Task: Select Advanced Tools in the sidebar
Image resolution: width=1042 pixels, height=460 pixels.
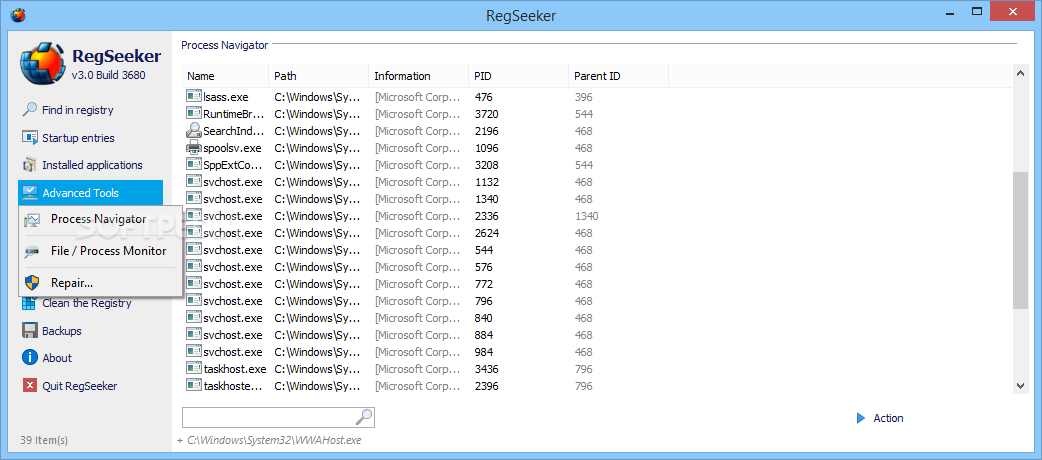Action: 90,193
